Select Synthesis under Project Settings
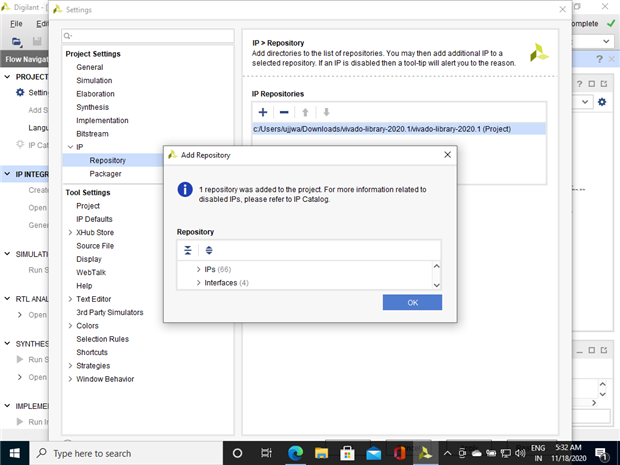Viewport: 620px width, 465px height. [x=93, y=107]
